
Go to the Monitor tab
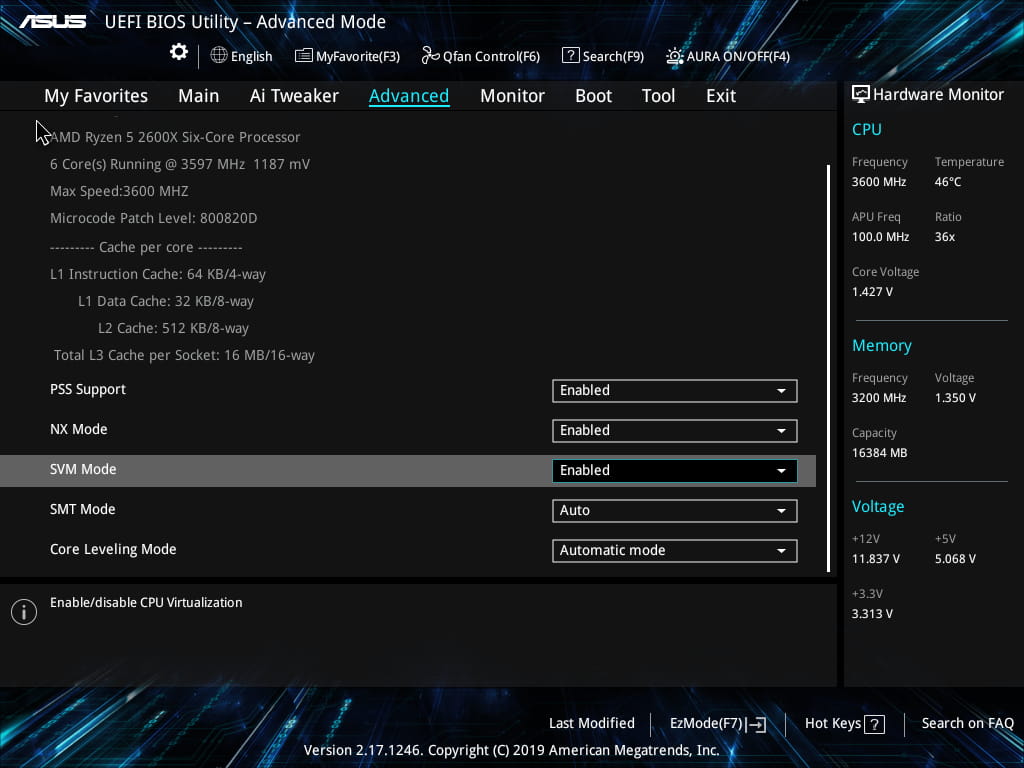(512, 96)
